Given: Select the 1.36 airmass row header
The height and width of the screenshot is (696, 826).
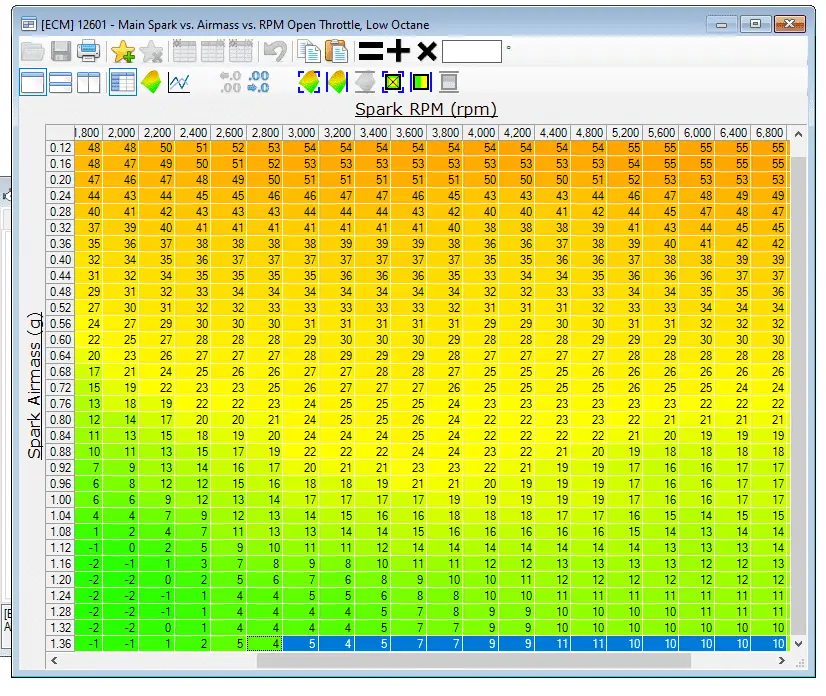Looking at the screenshot, I should (x=60, y=643).
